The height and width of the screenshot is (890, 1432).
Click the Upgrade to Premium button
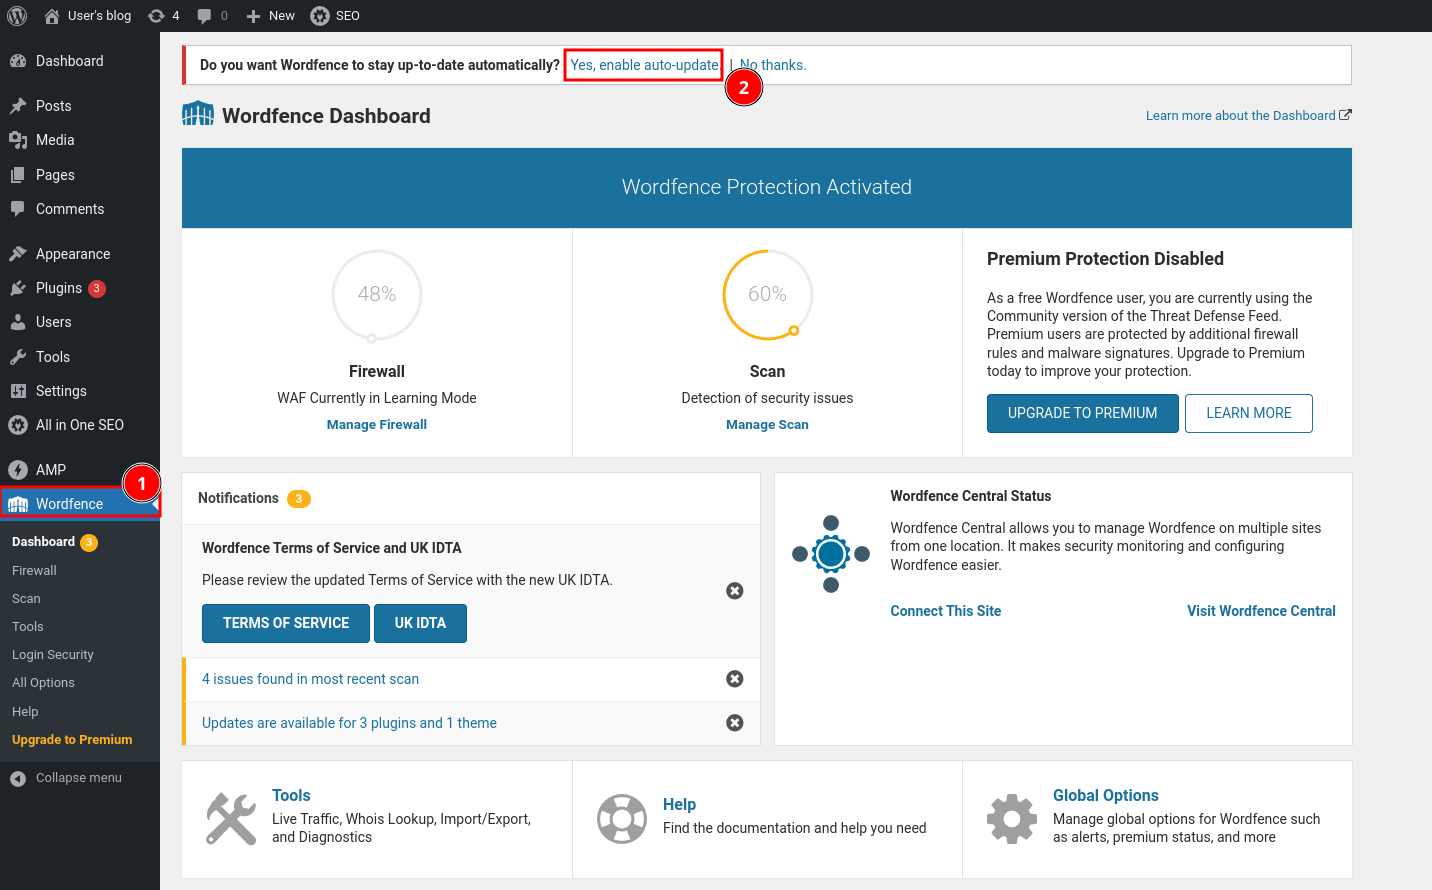(1082, 413)
